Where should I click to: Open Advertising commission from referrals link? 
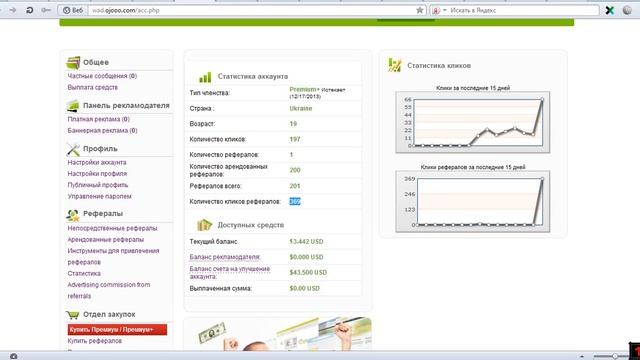pyautogui.click(x=109, y=290)
